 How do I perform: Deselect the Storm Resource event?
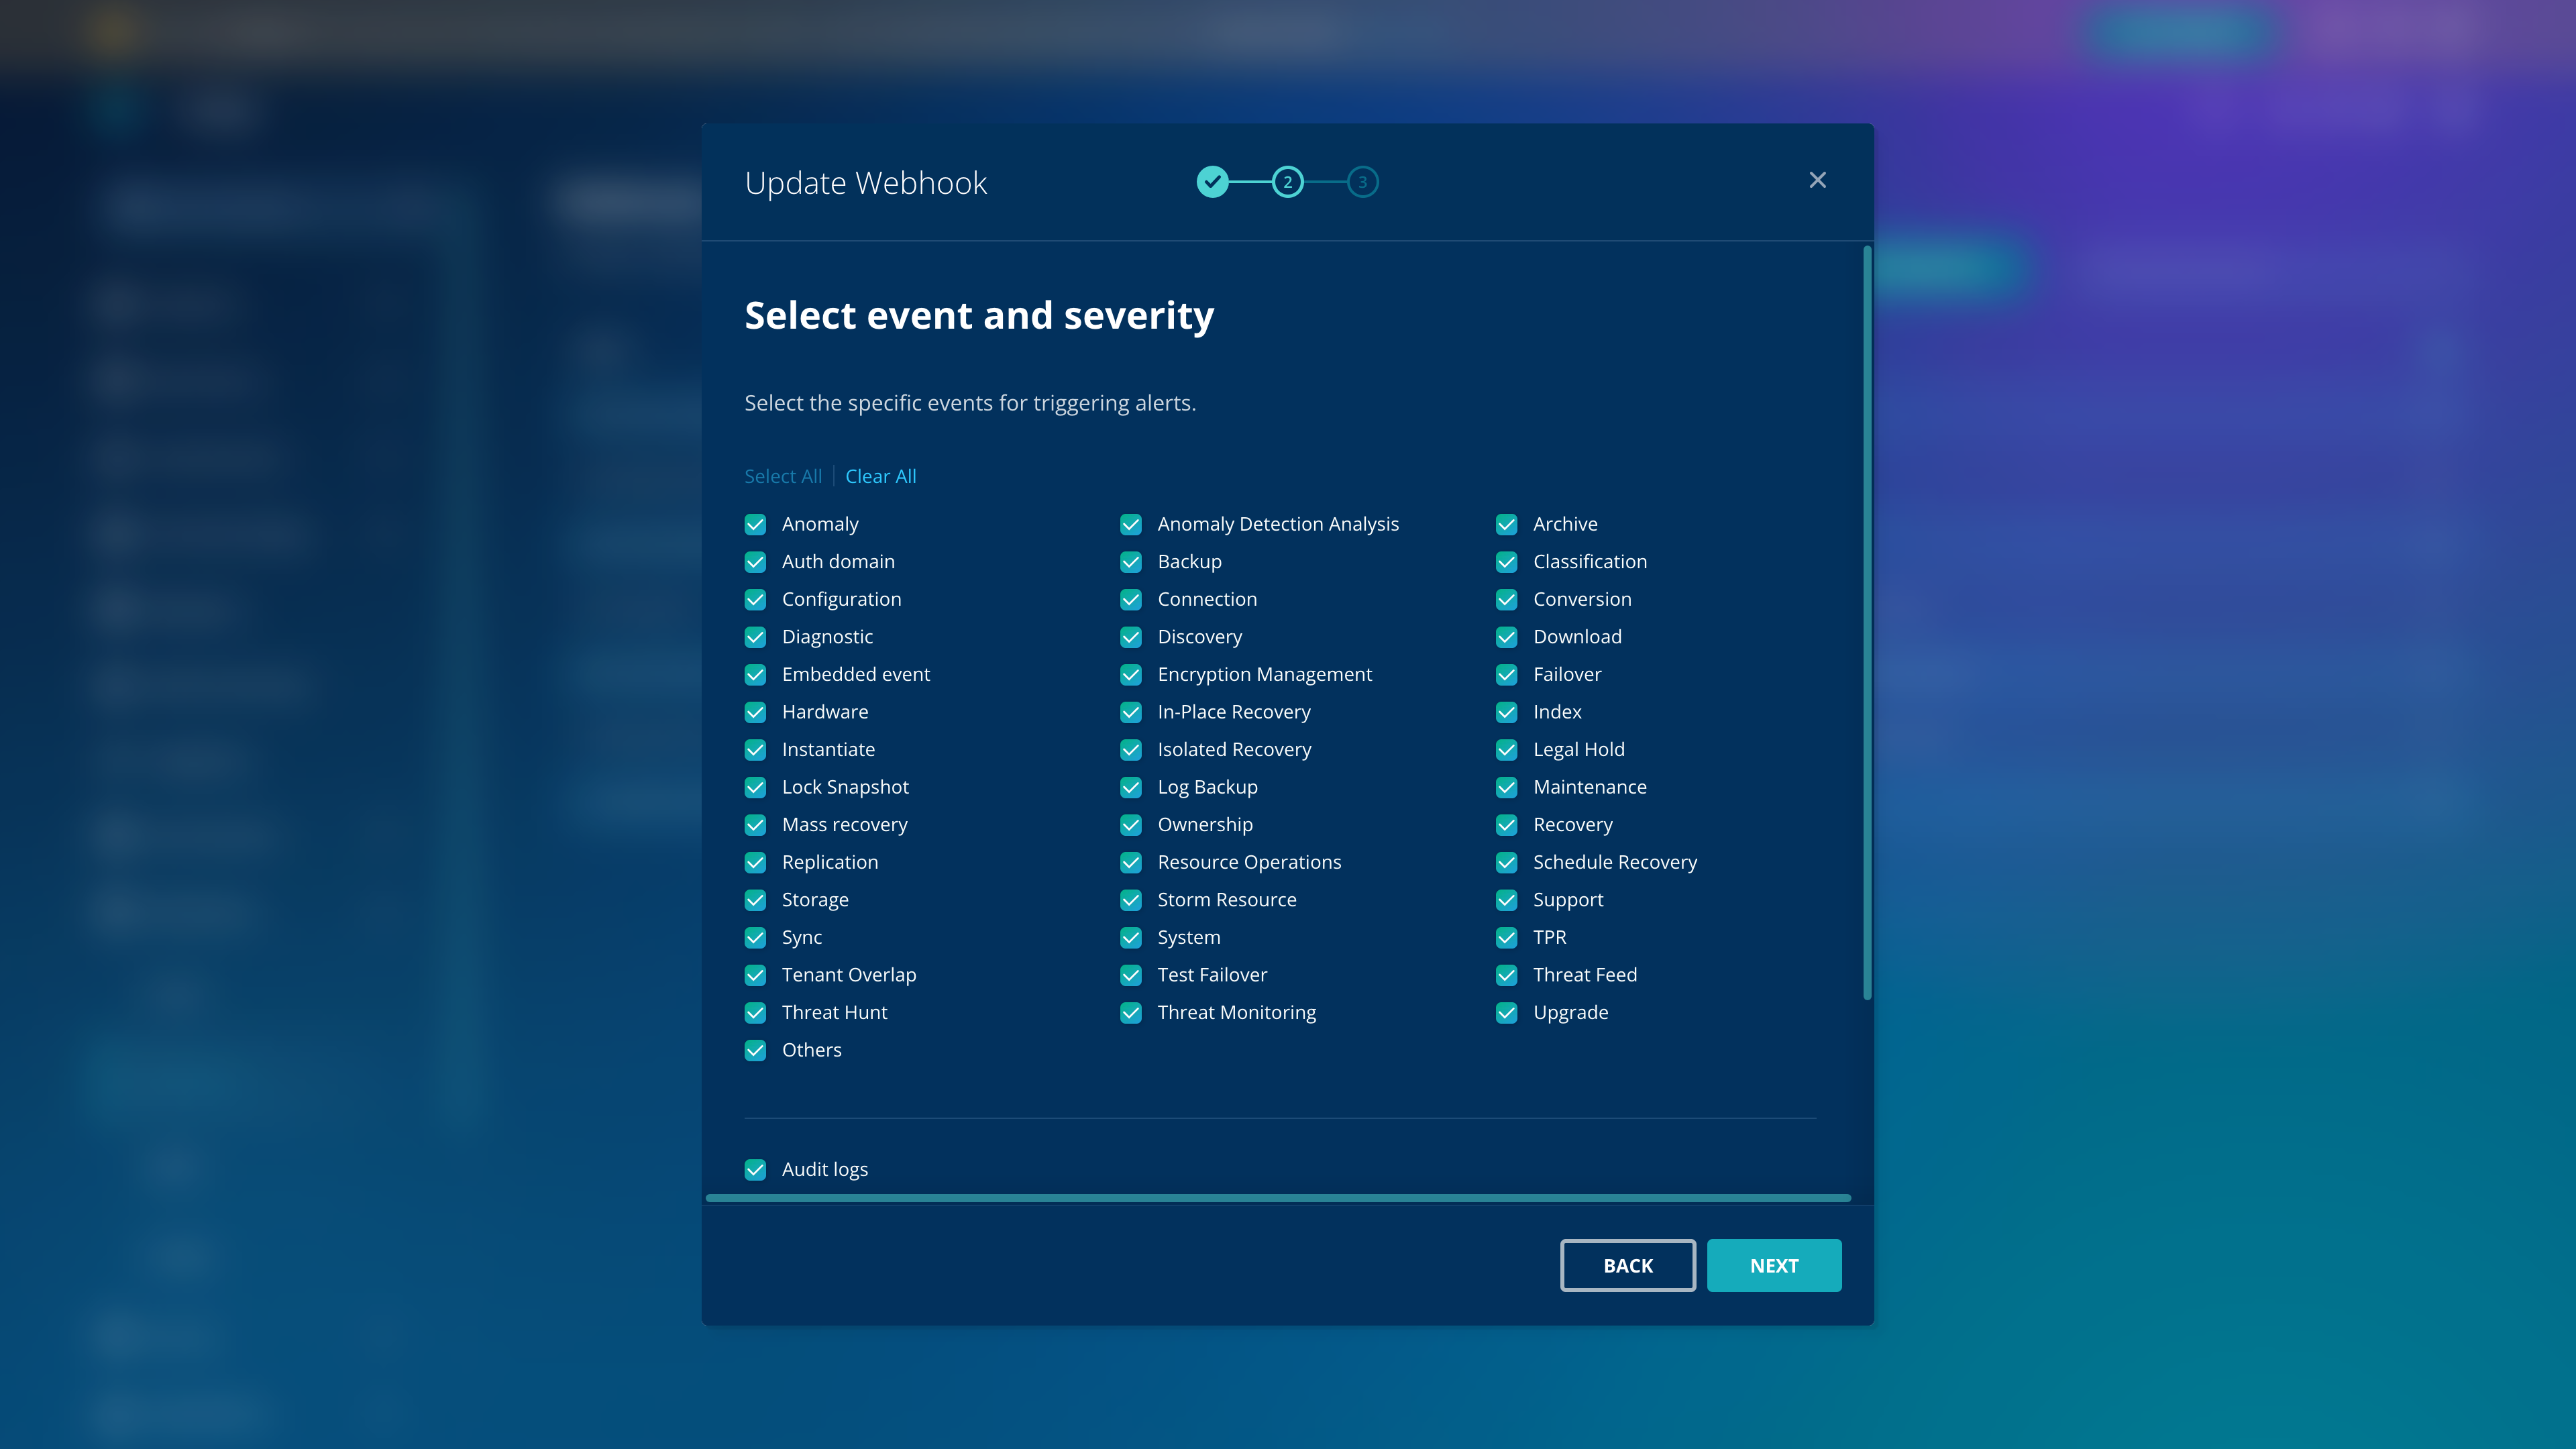tap(1131, 900)
